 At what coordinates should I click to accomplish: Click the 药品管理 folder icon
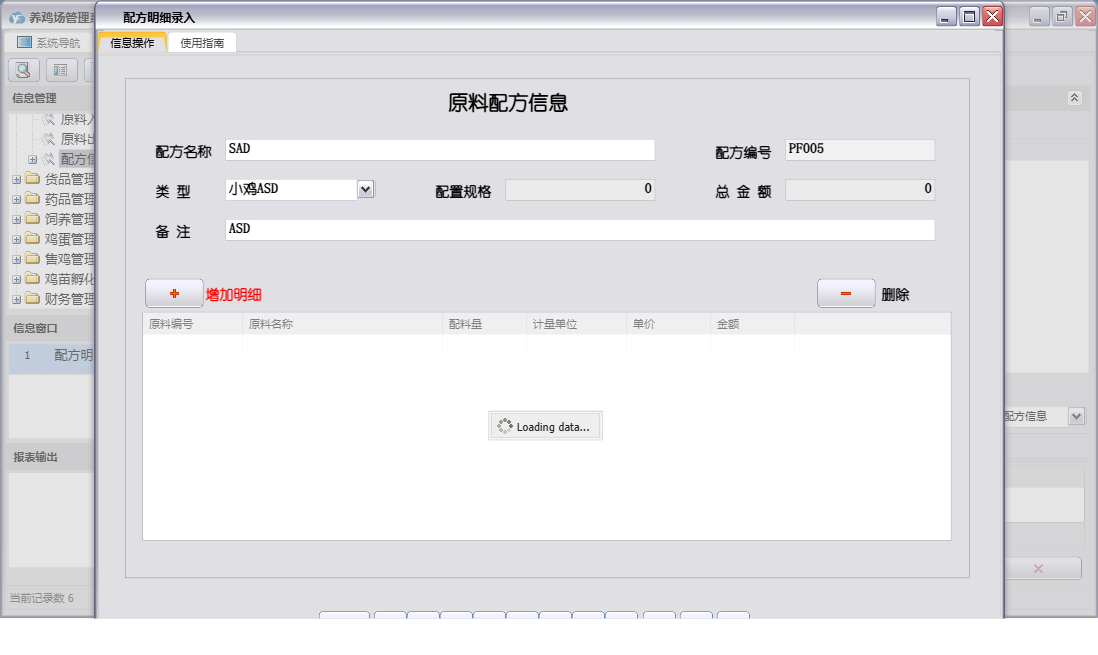point(32,198)
